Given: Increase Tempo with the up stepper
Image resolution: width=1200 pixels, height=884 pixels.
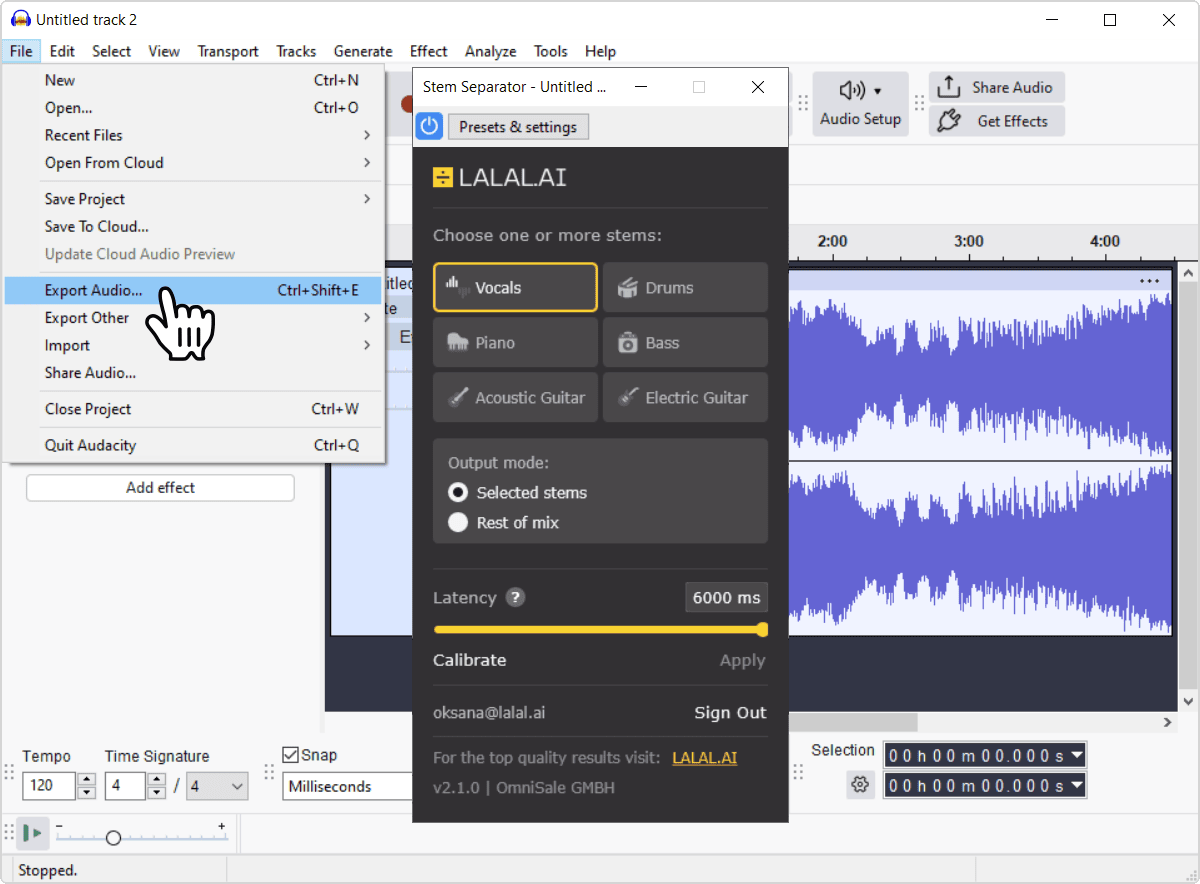Looking at the screenshot, I should pyautogui.click(x=86, y=780).
